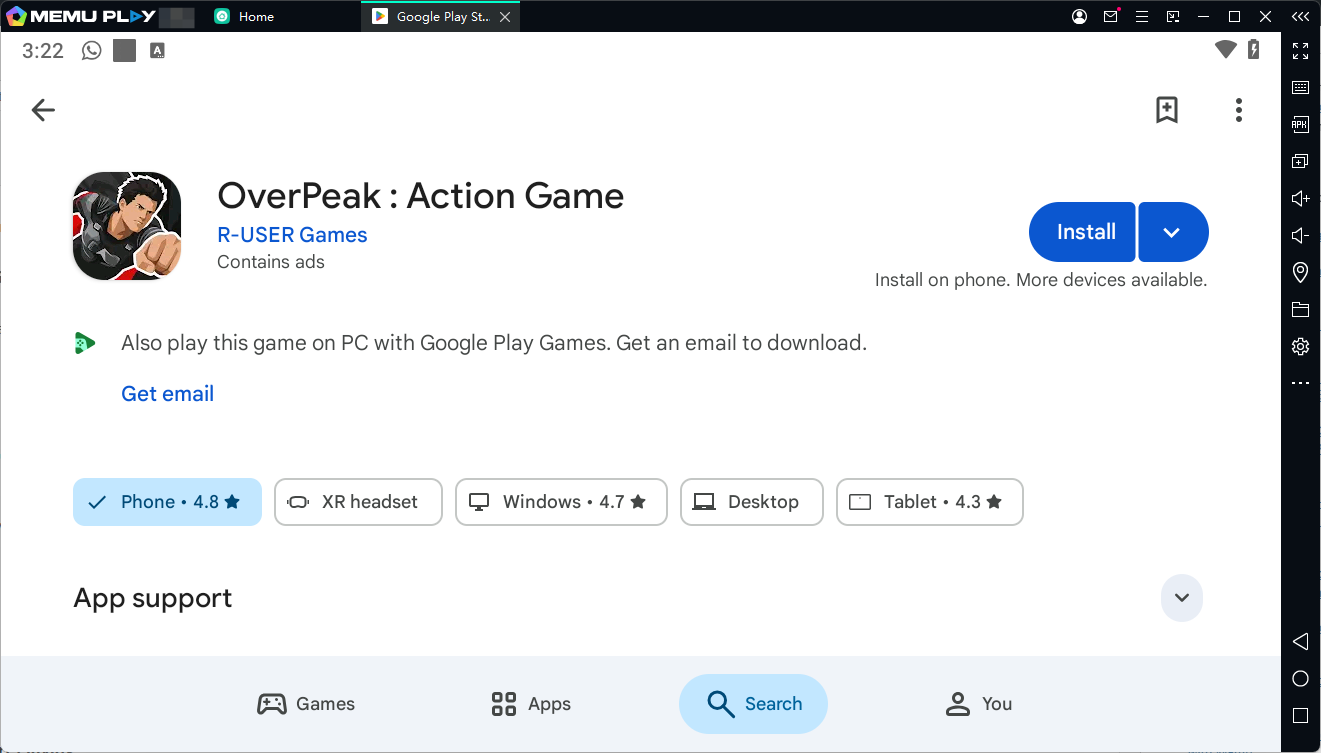The width and height of the screenshot is (1321, 753).
Task: Go to the You profile tab
Action: point(979,704)
